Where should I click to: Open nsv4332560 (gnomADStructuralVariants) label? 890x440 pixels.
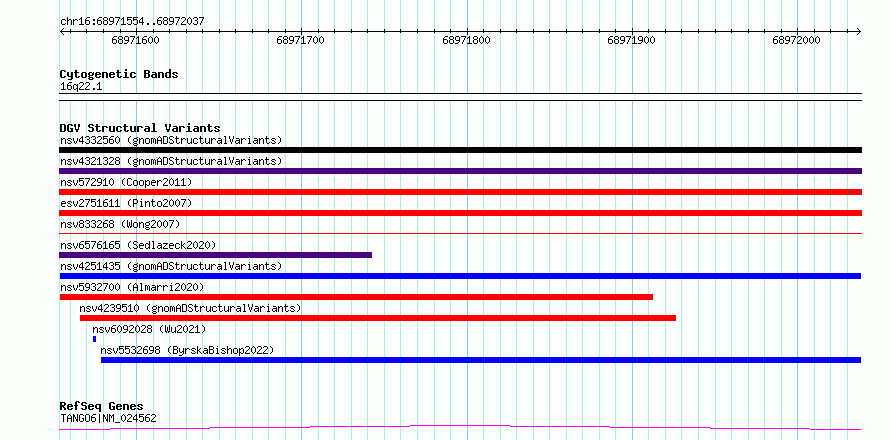tap(171, 140)
